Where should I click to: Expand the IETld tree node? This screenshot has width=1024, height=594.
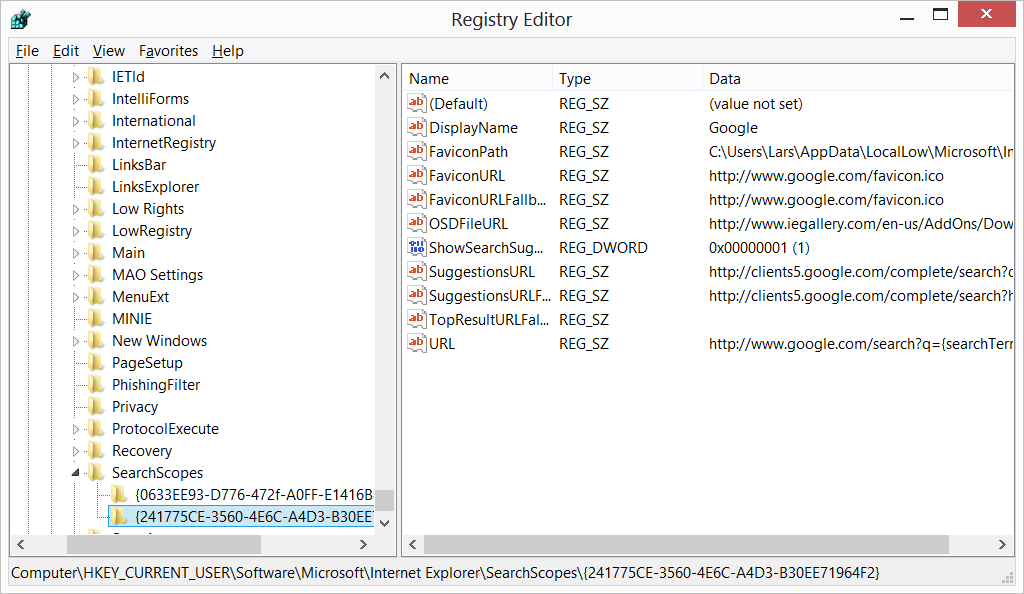coord(76,77)
